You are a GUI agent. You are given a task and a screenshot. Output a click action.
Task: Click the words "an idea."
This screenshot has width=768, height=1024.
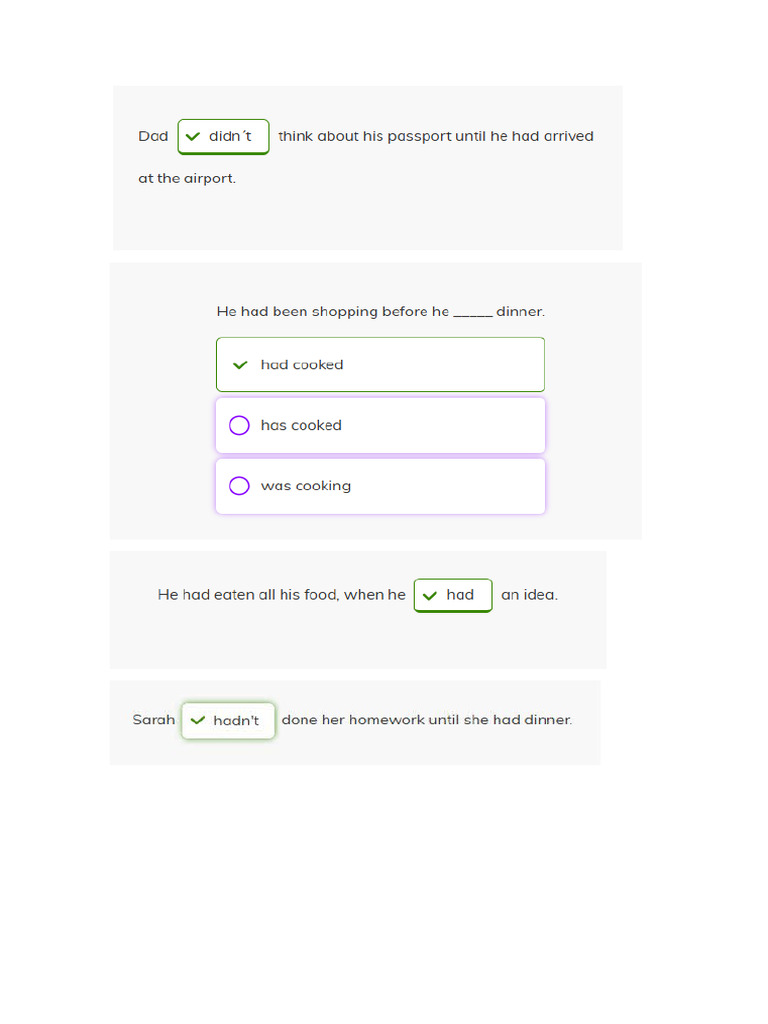coord(529,595)
